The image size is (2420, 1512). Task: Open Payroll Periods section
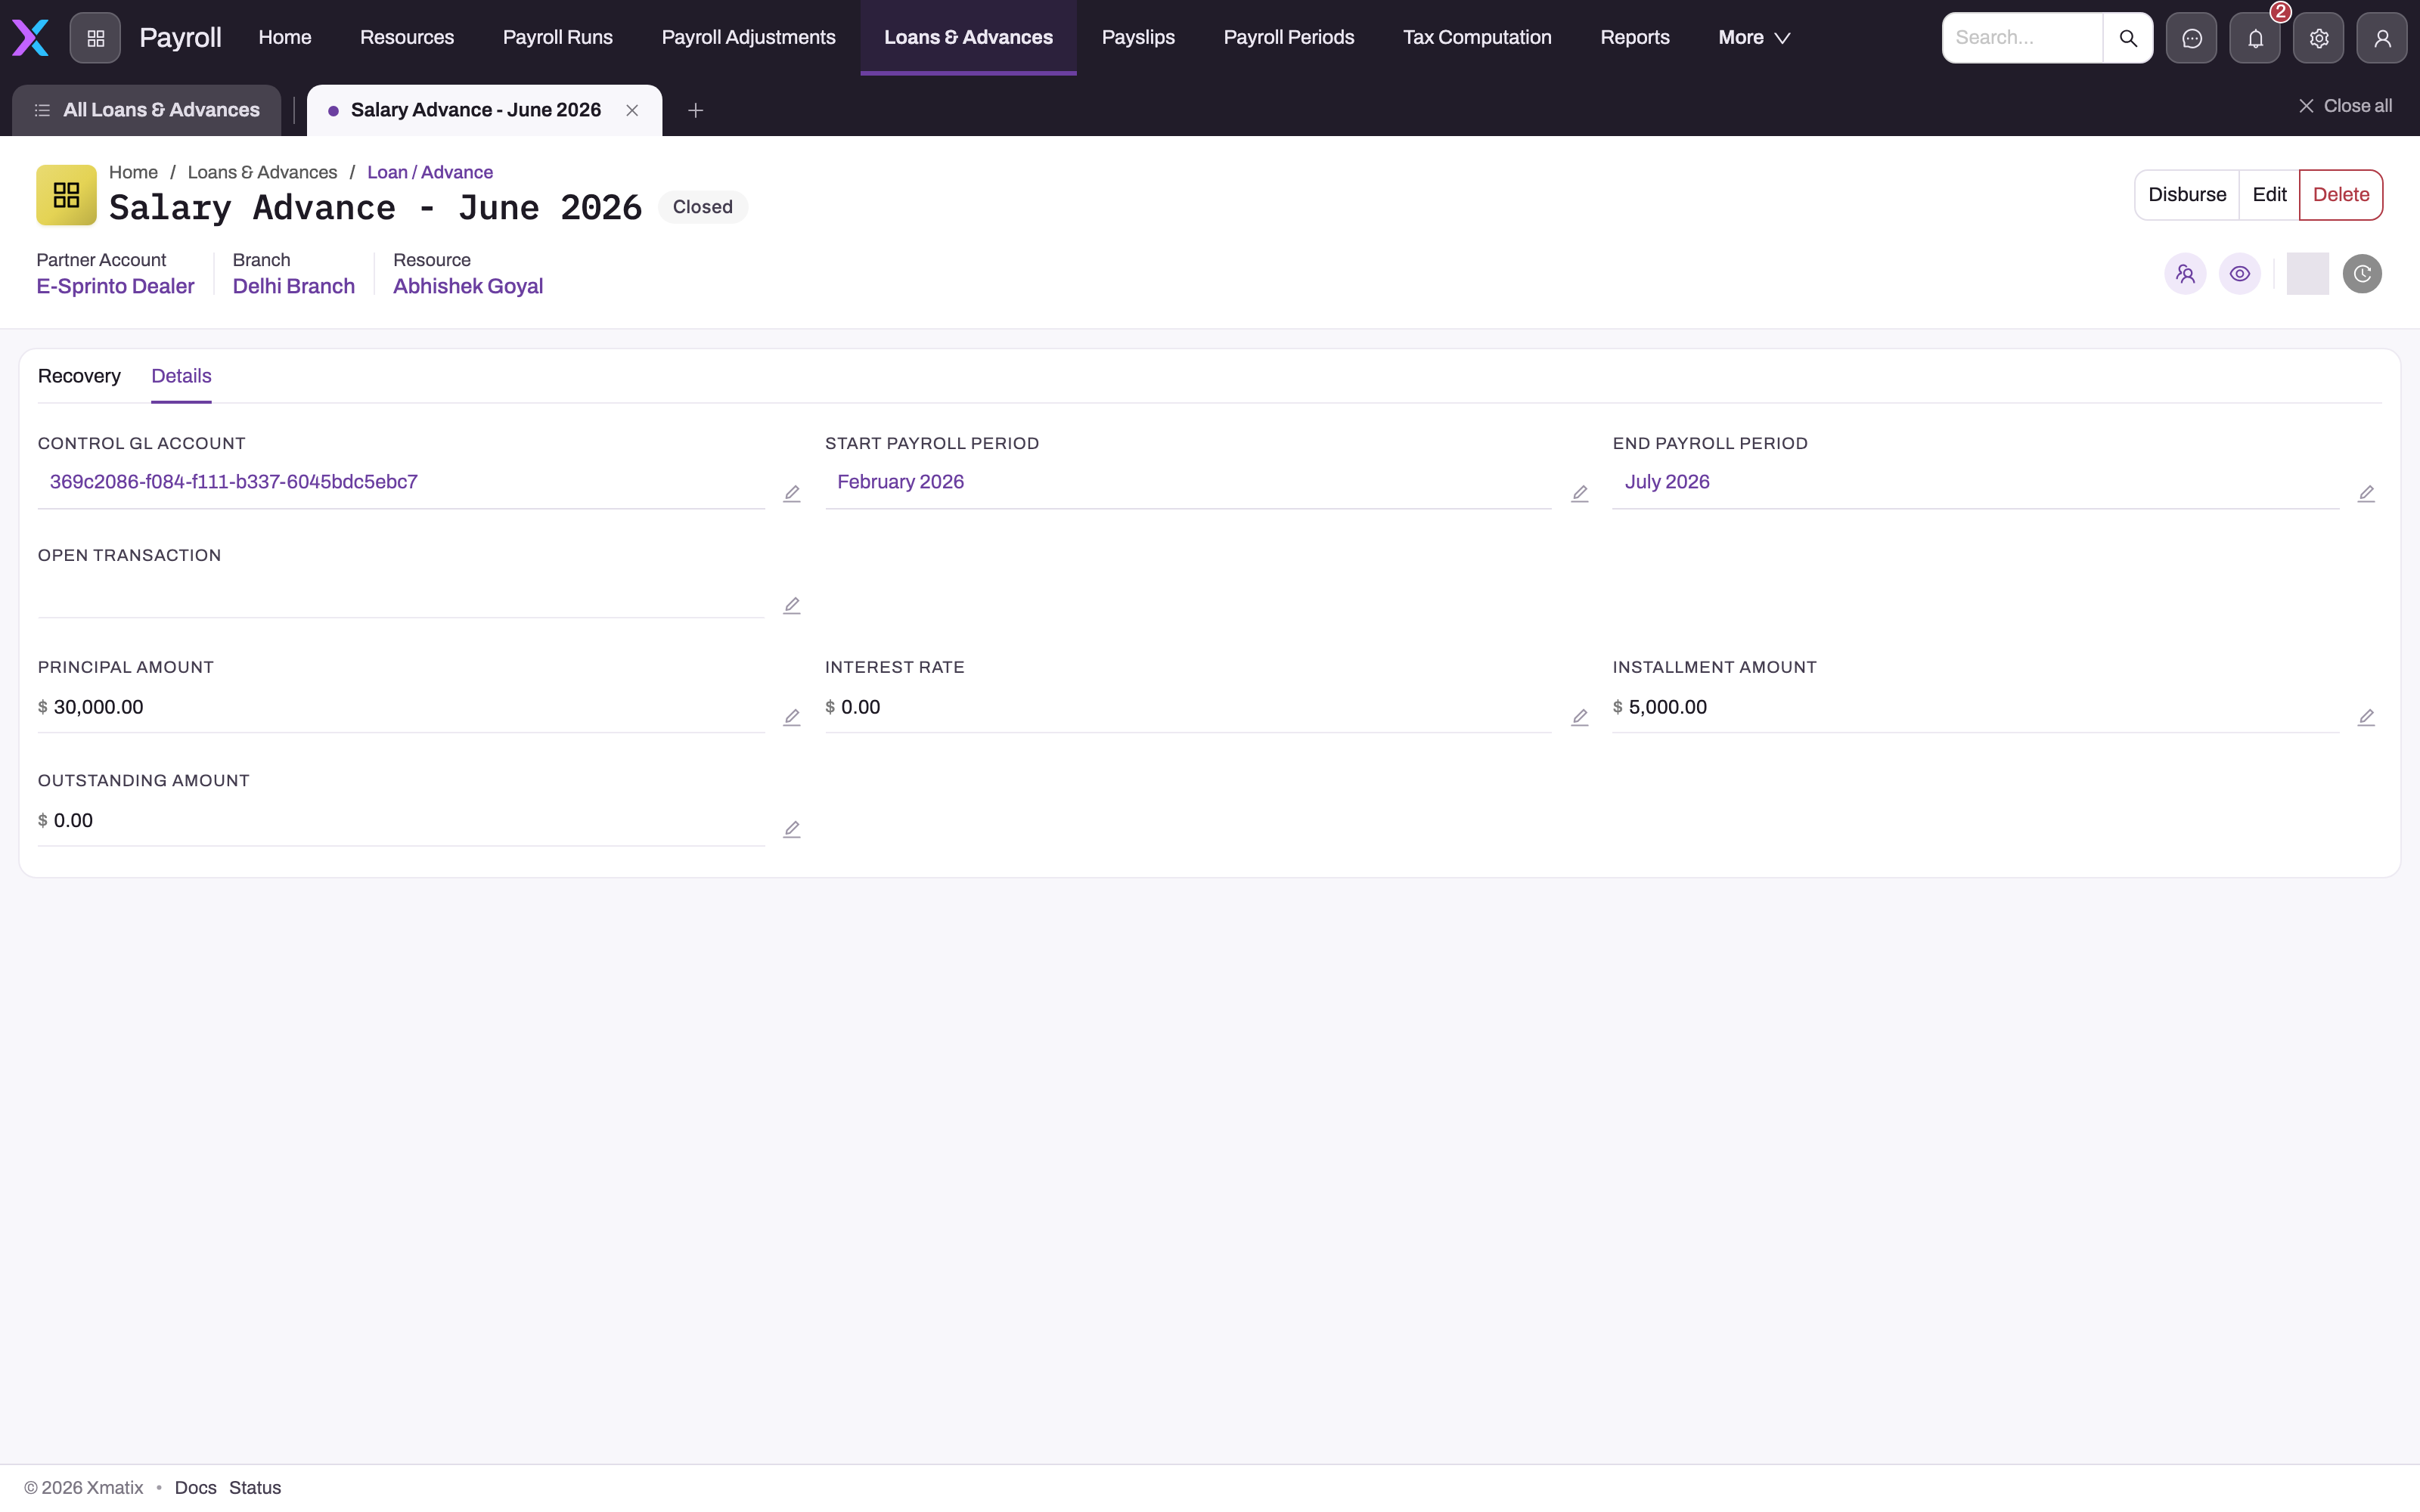[x=1289, y=38]
